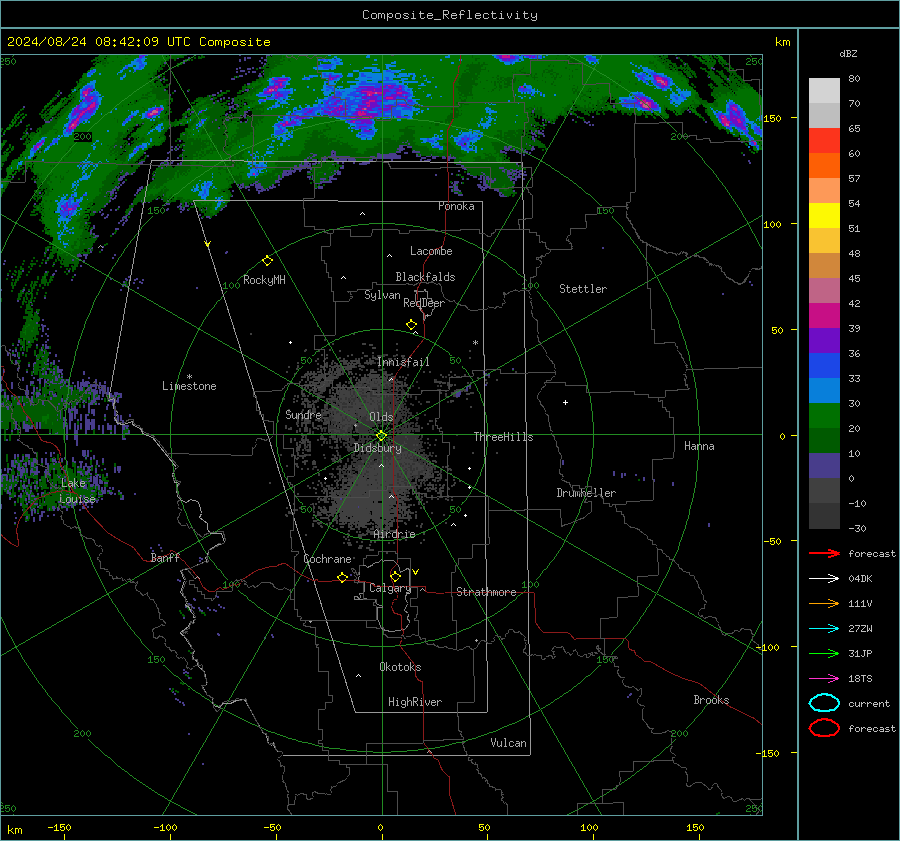Click the Lake Louise label
The image size is (900, 841).
pos(77,491)
